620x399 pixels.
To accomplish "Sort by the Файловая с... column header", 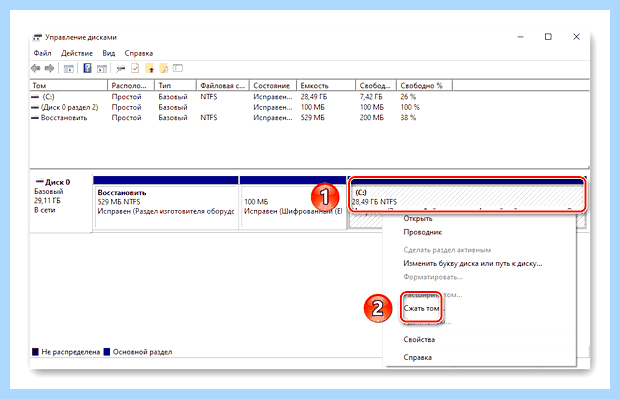I will pos(223,85).
